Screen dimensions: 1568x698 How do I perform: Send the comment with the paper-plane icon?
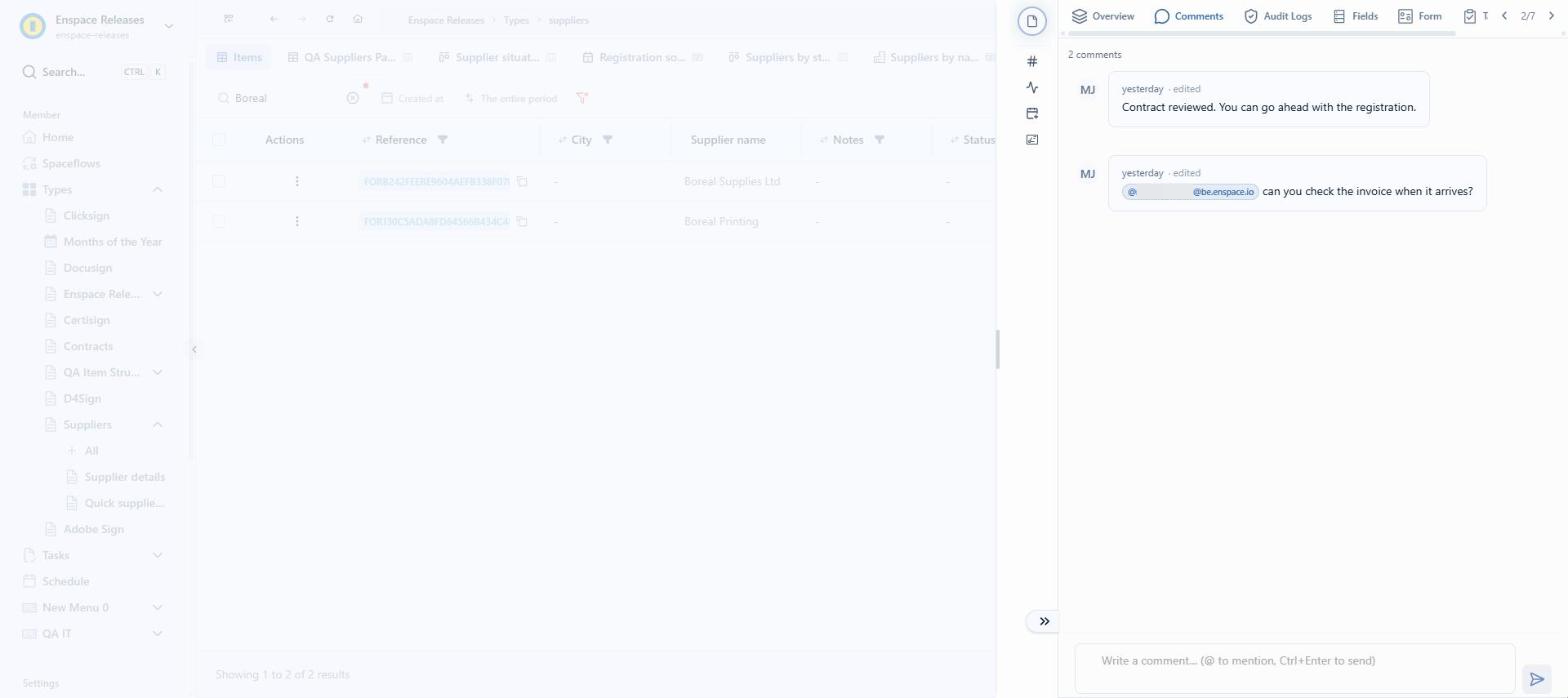coord(1537,679)
